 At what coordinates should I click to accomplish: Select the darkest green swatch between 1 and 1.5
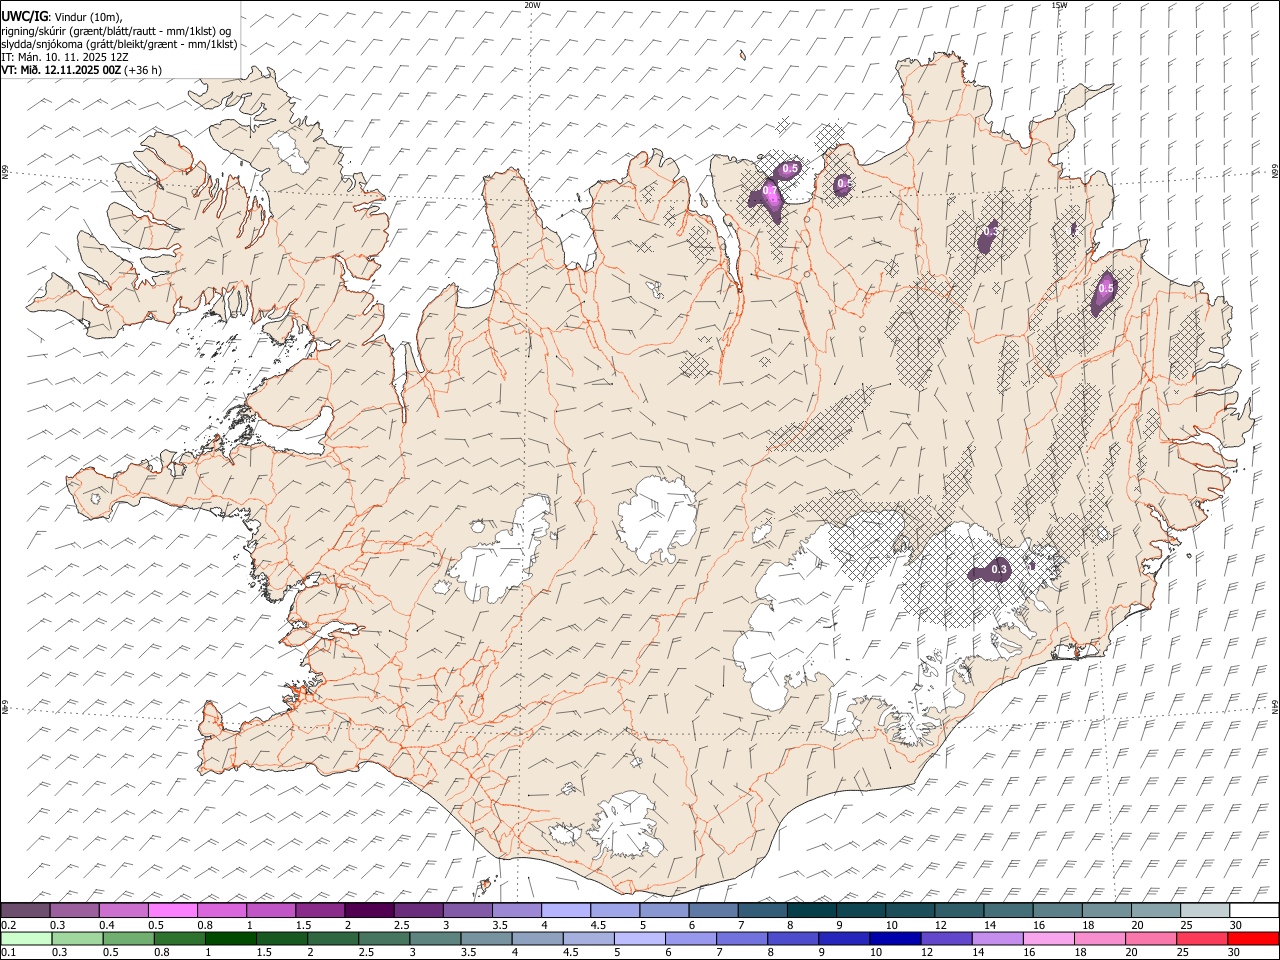[x=231, y=939]
